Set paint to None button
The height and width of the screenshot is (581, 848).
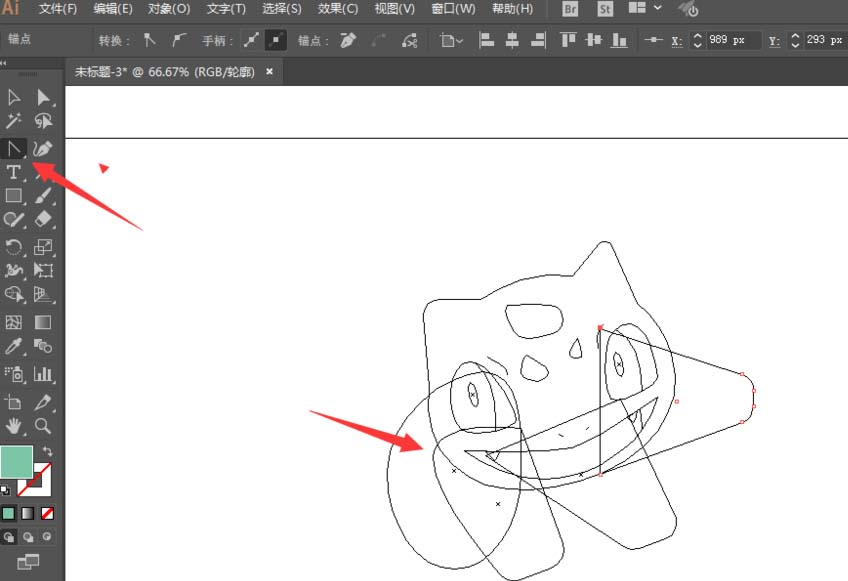click(x=47, y=513)
